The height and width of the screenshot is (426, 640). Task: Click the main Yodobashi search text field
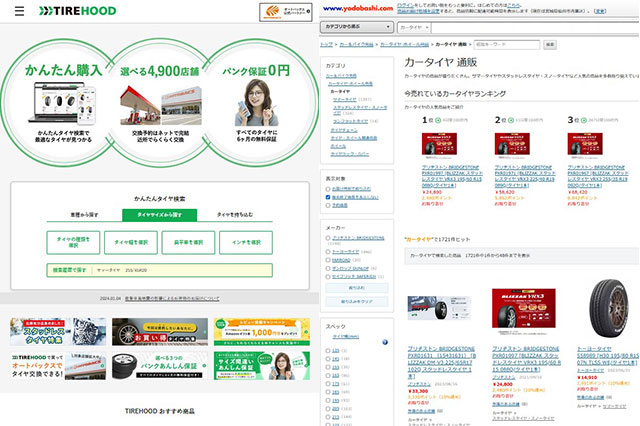click(x=535, y=27)
